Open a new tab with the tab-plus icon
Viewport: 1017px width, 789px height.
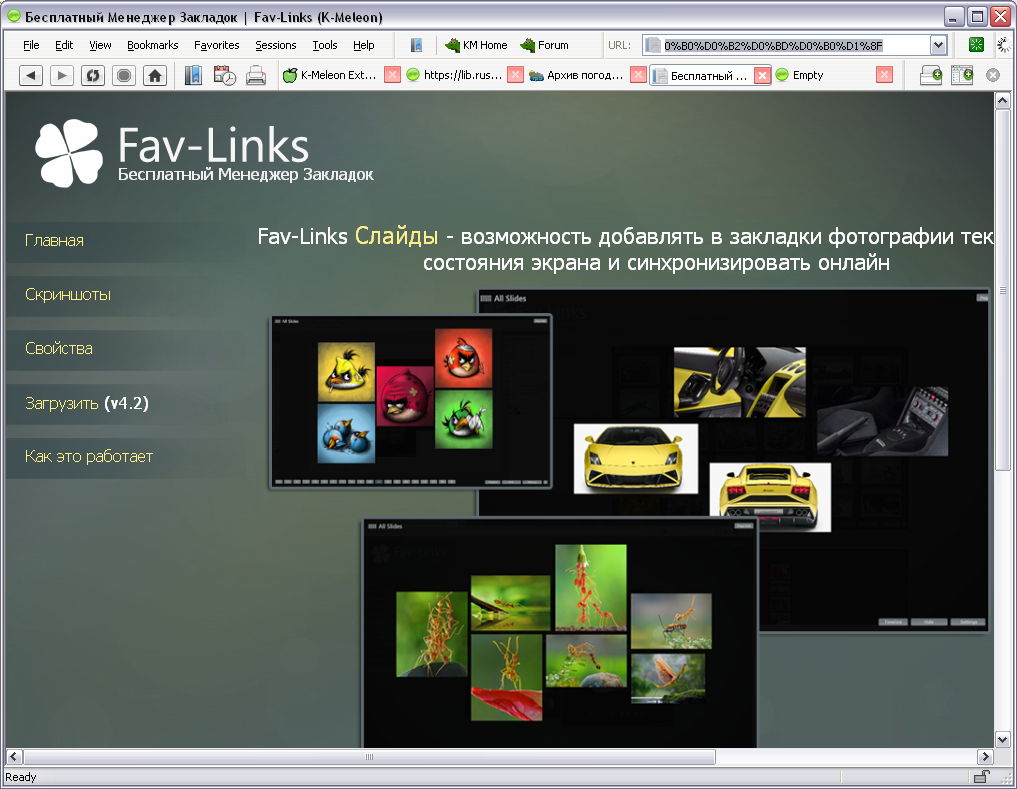point(931,75)
